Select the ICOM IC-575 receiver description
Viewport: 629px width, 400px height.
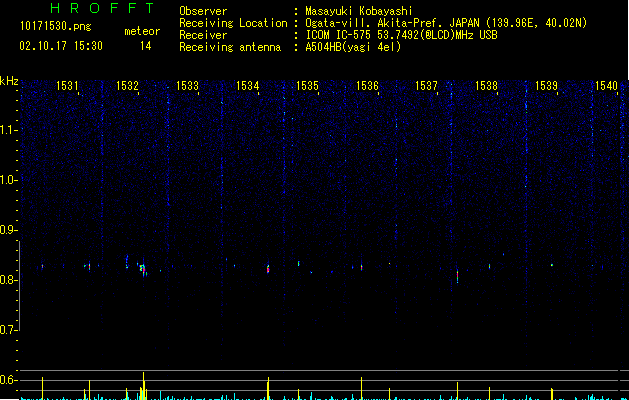[401, 35]
